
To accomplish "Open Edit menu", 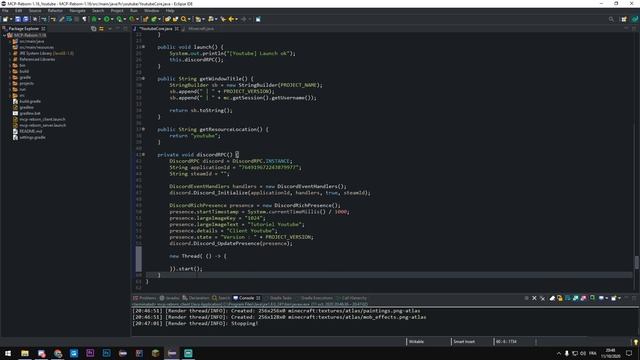I will pyautogui.click(x=18, y=11).
